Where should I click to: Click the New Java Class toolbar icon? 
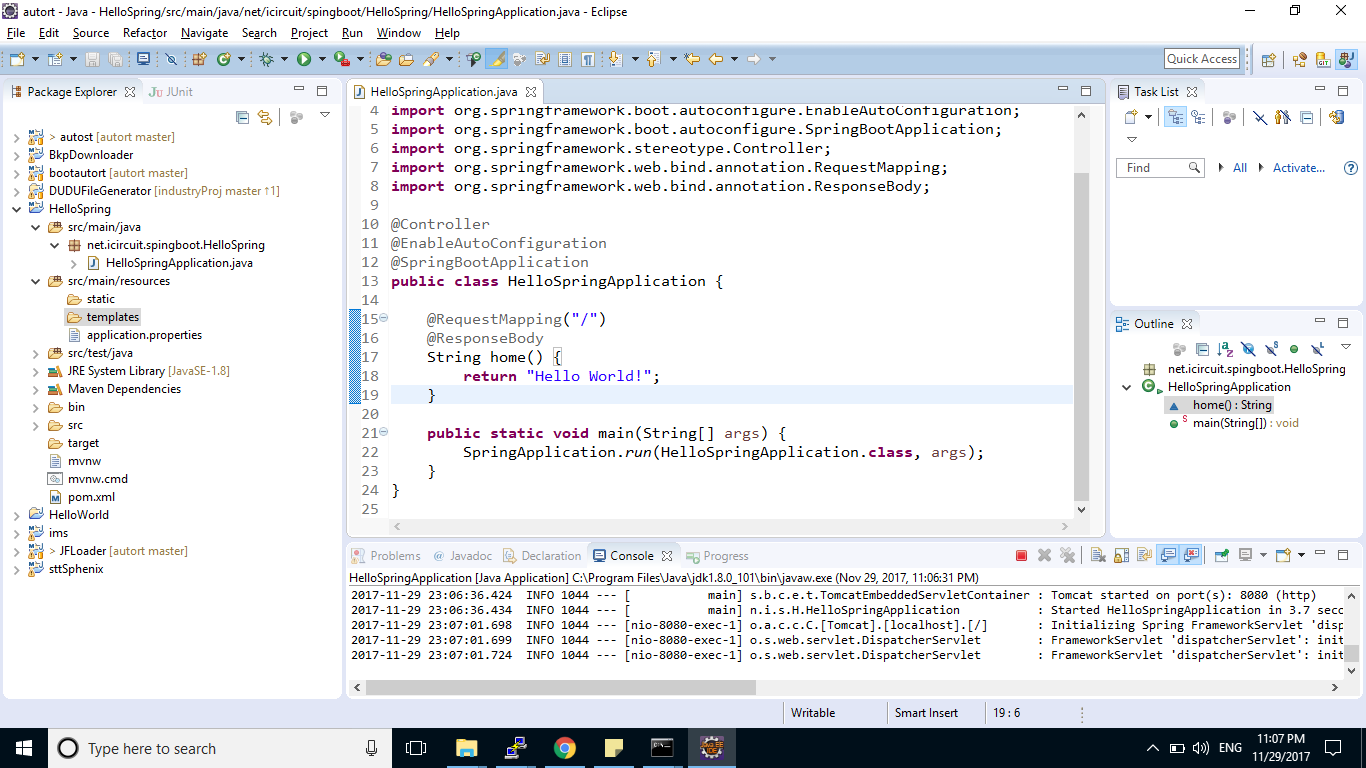[x=223, y=59]
